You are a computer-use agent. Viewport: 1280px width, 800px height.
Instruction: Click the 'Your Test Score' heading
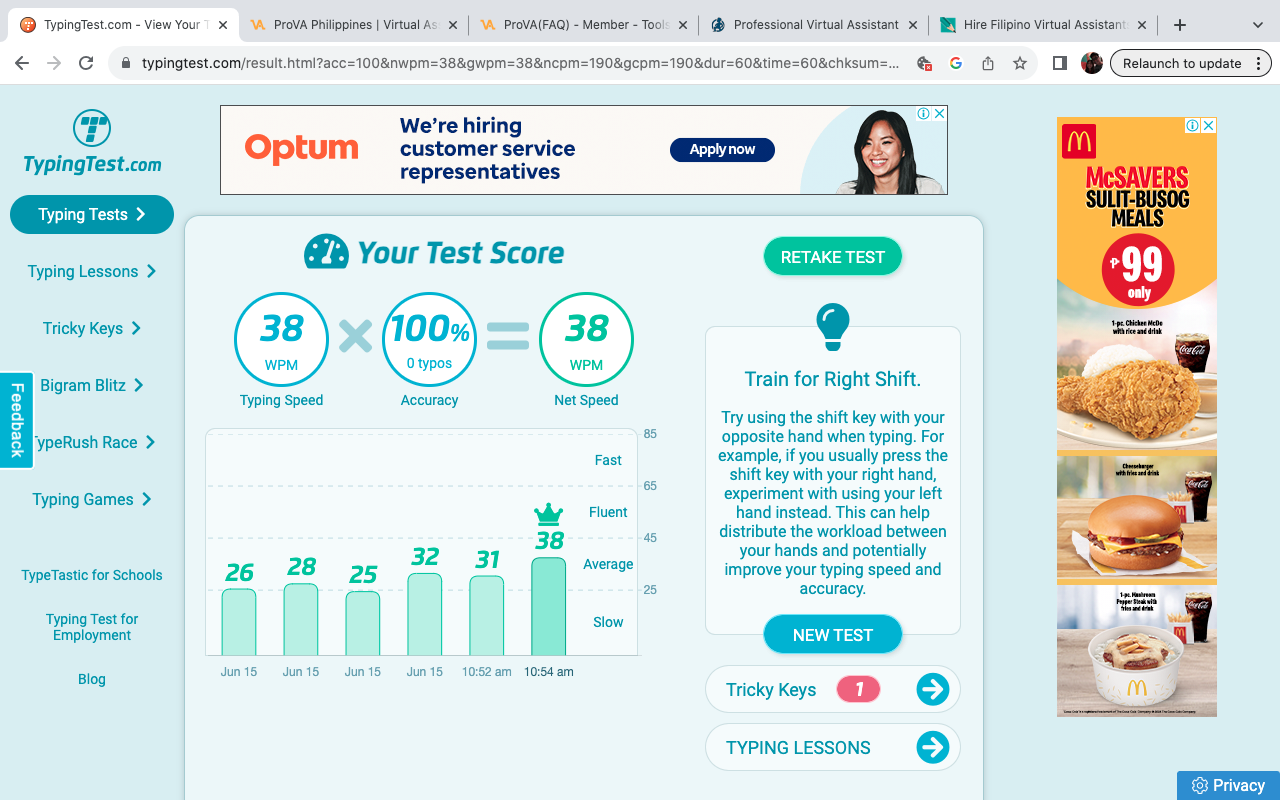click(461, 253)
